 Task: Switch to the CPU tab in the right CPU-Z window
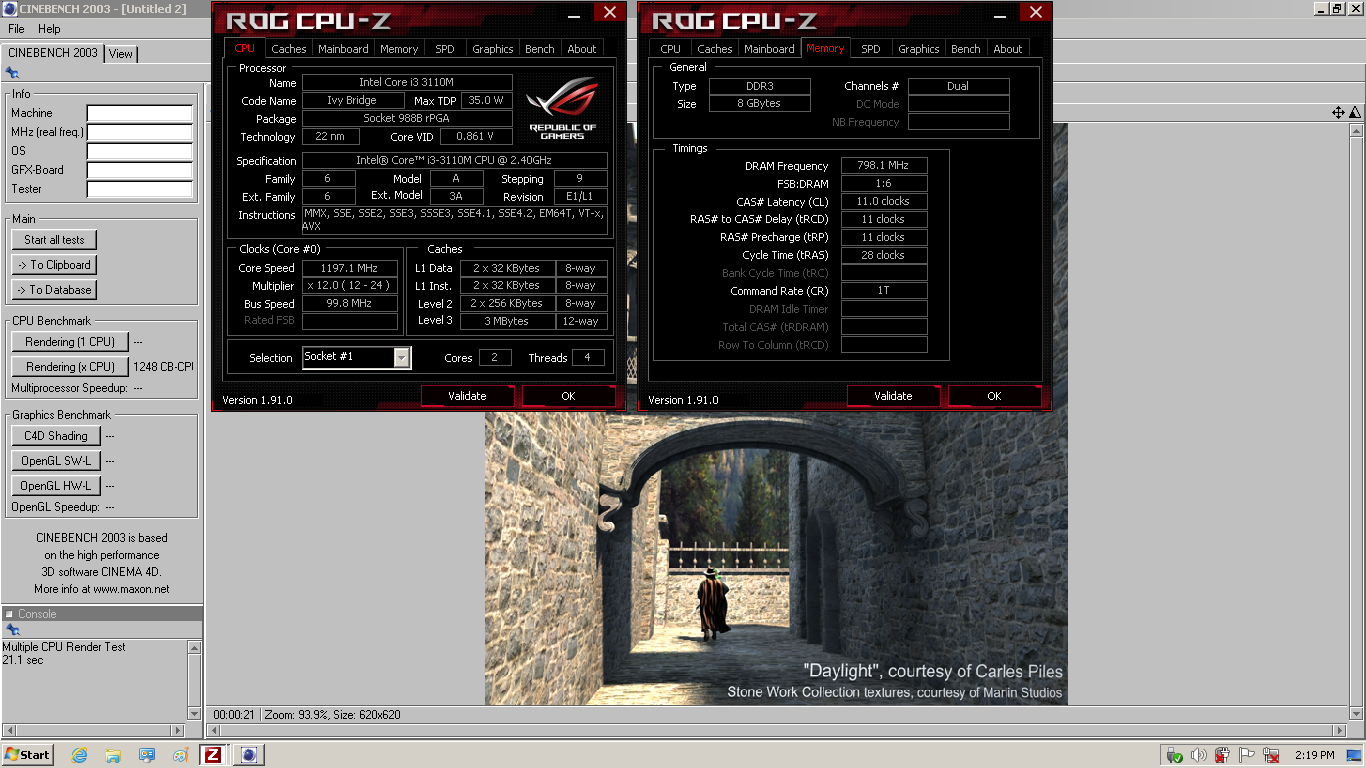(671, 48)
